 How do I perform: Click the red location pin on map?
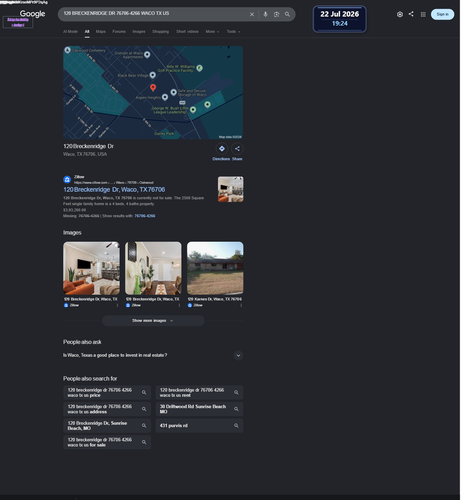pos(153,88)
